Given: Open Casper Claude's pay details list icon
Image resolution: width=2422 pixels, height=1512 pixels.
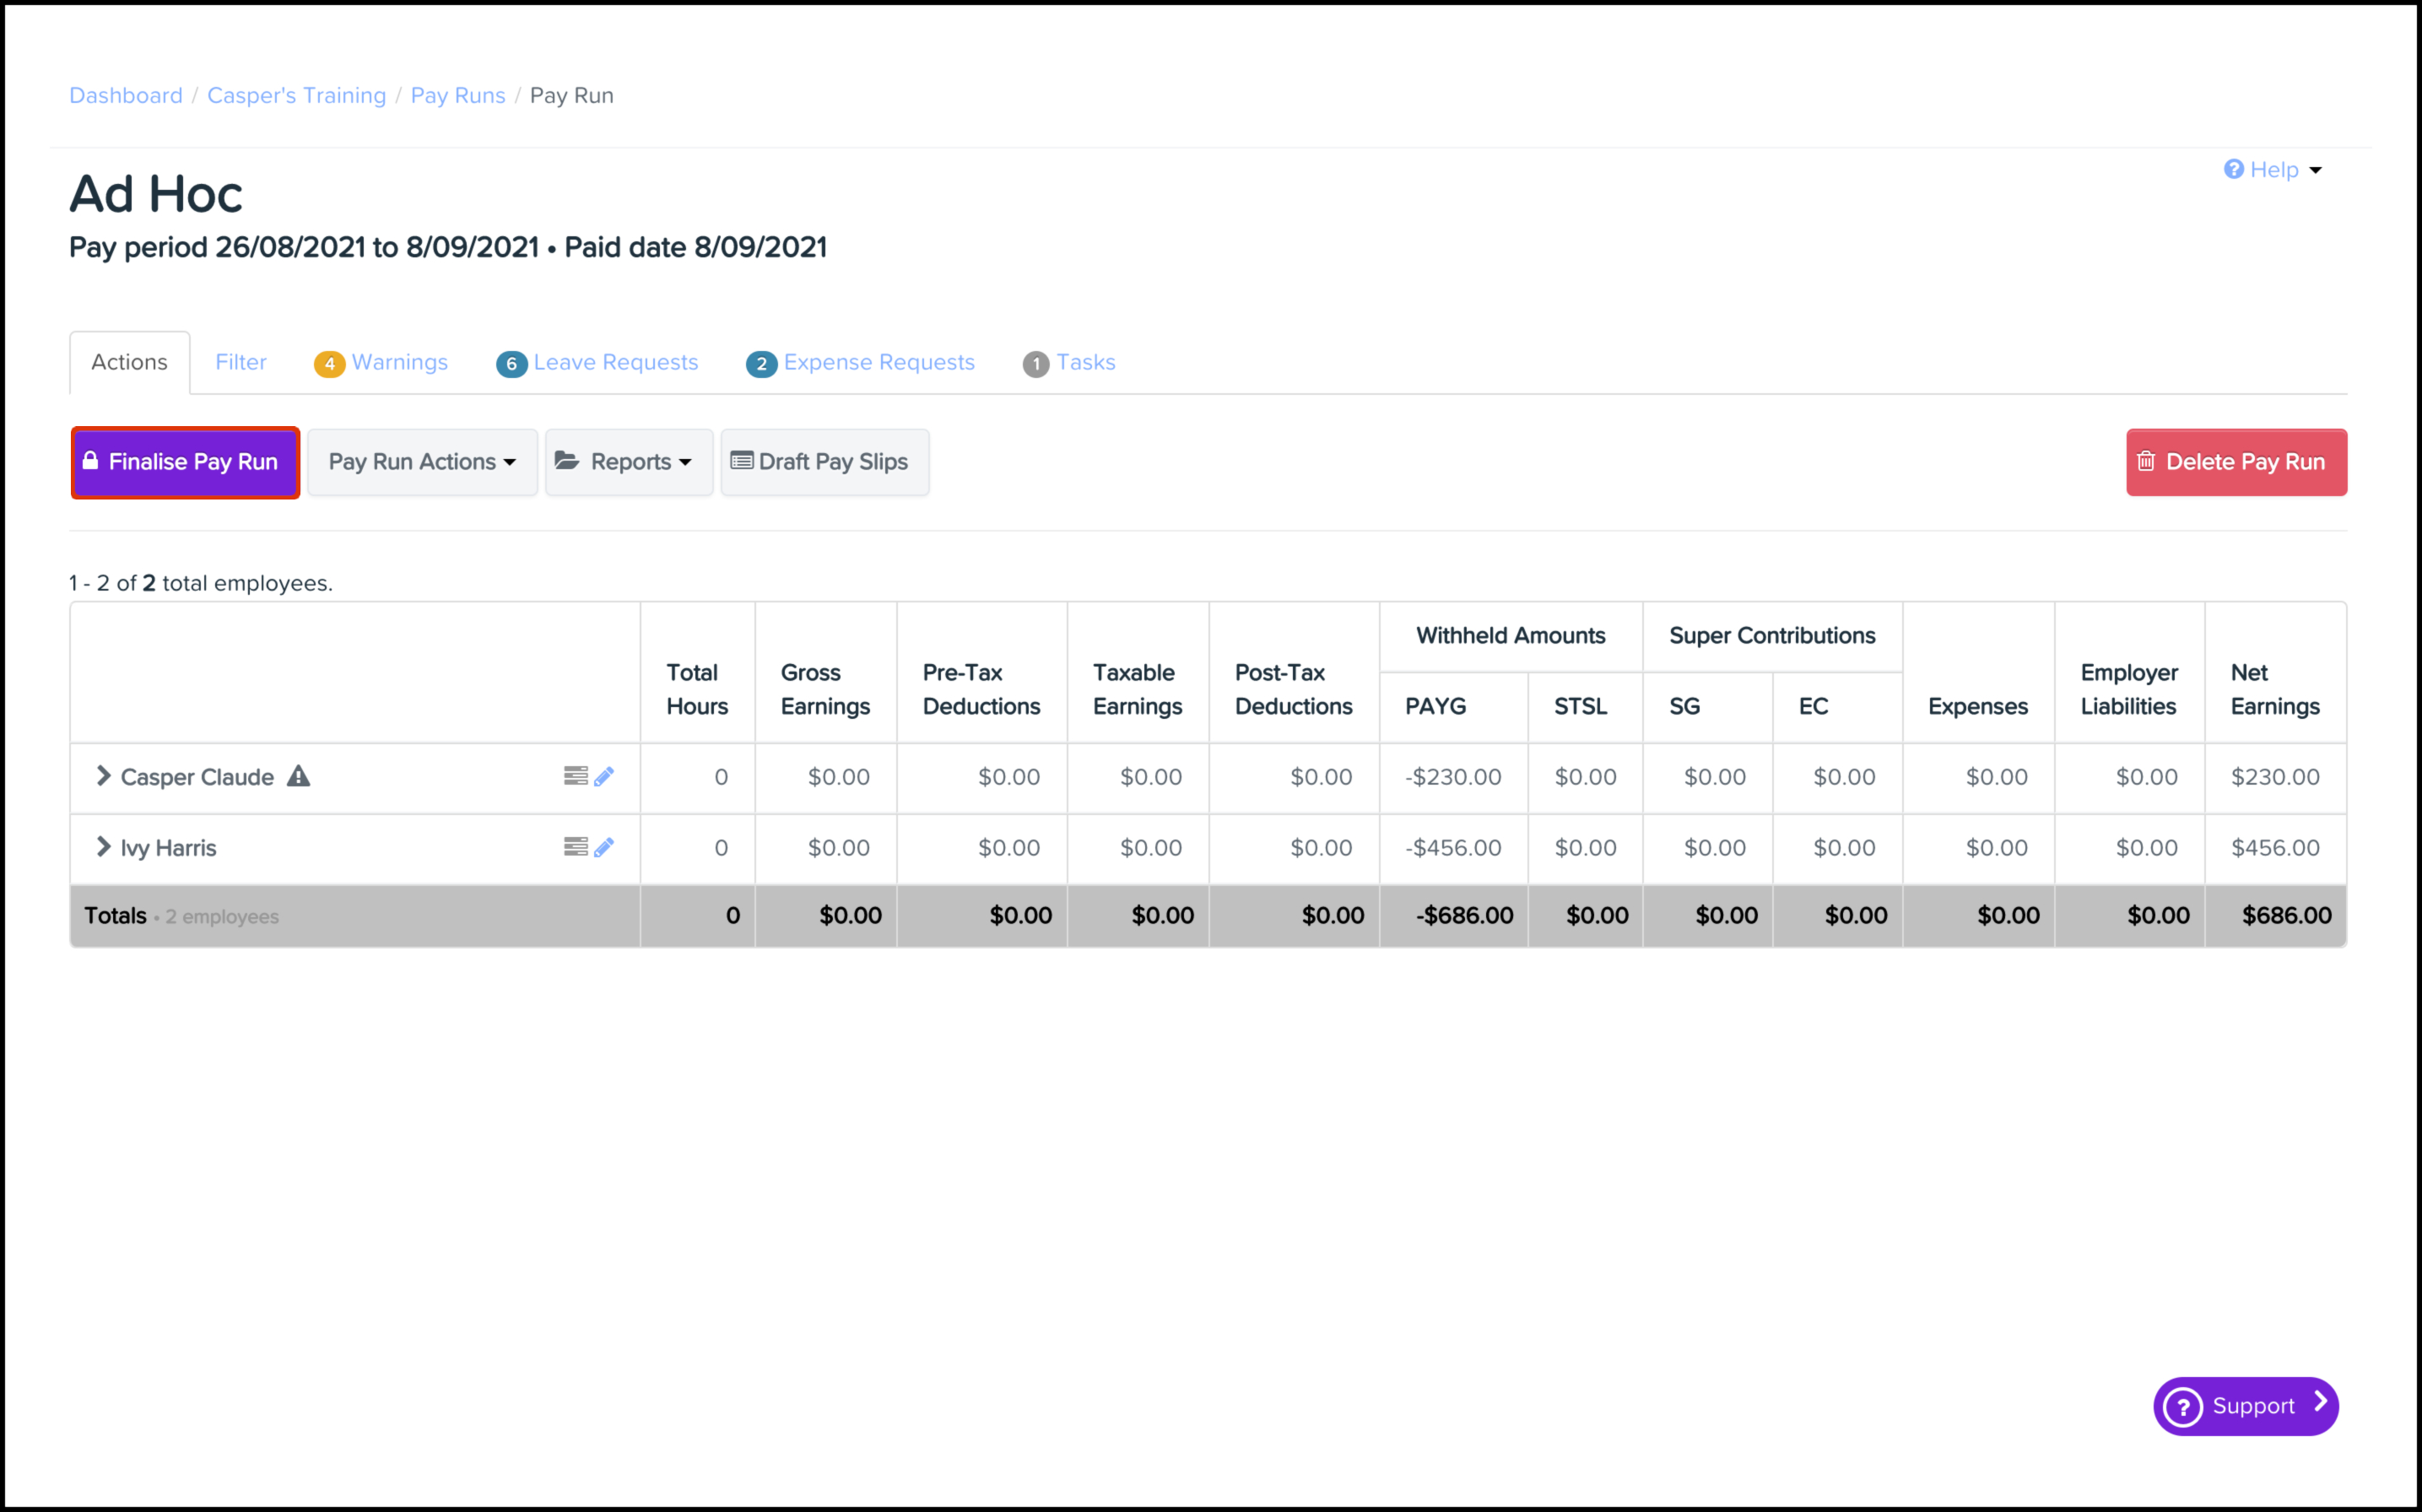Looking at the screenshot, I should coord(575,776).
